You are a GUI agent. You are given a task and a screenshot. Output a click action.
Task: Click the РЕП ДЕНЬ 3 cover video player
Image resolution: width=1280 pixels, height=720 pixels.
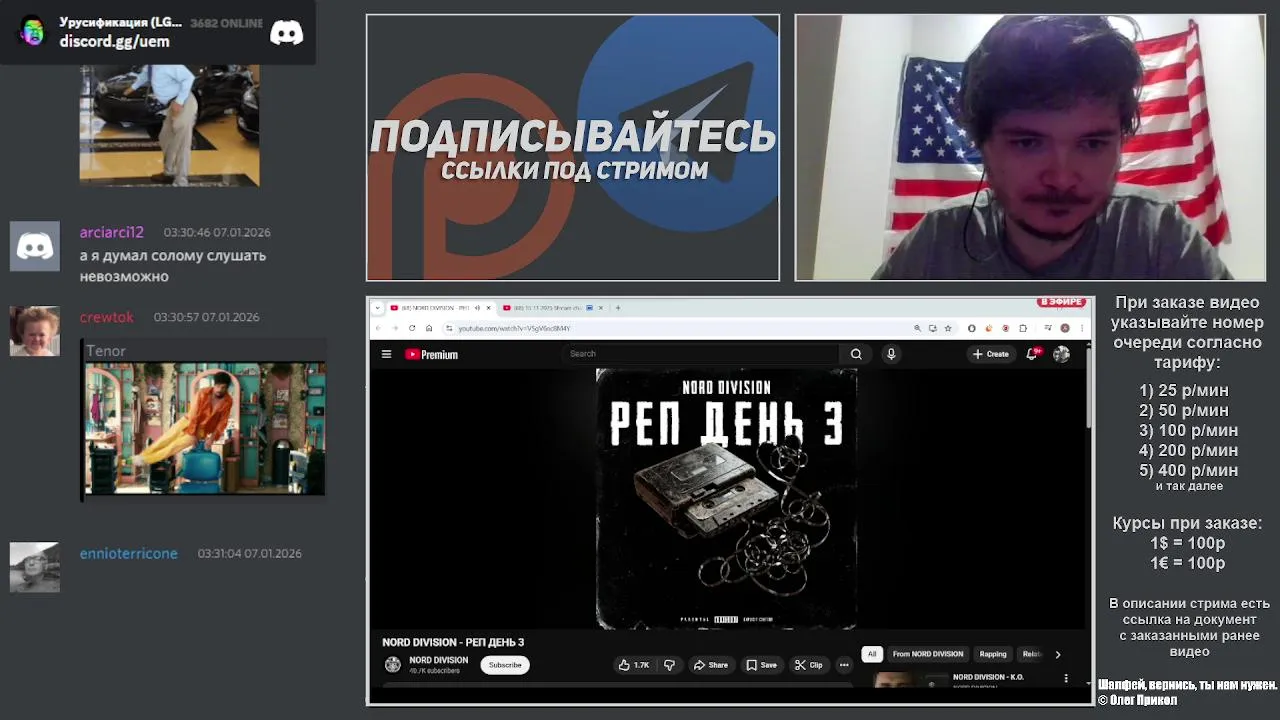pyautogui.click(x=726, y=499)
